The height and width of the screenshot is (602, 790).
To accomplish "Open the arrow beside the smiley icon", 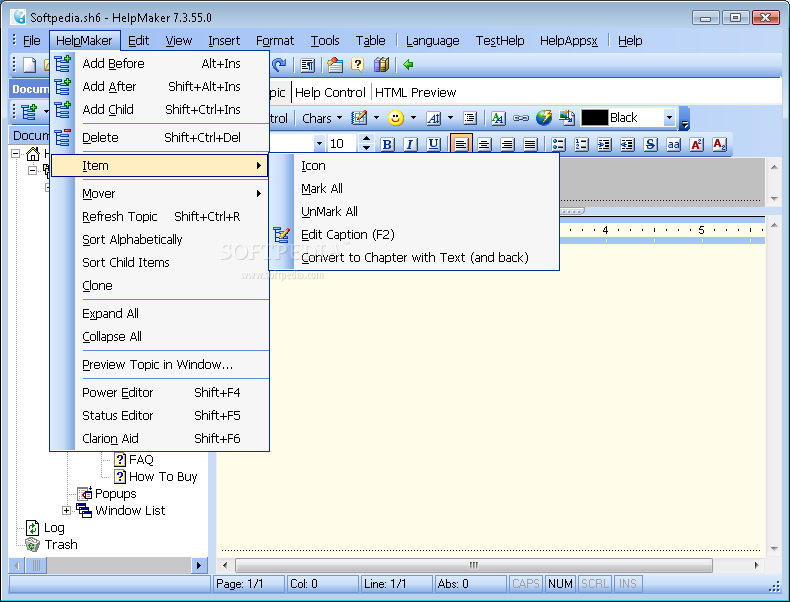I will 413,118.
